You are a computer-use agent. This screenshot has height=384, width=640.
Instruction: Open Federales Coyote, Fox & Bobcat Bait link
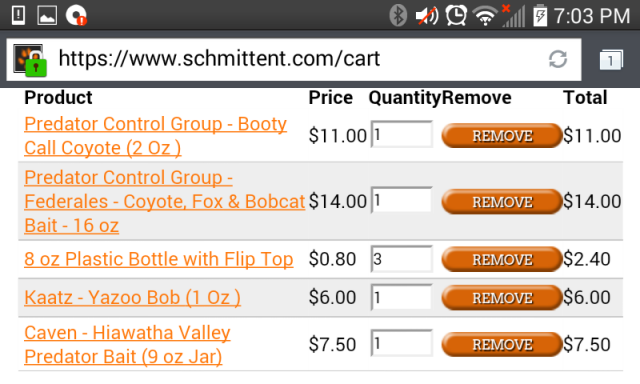164,201
